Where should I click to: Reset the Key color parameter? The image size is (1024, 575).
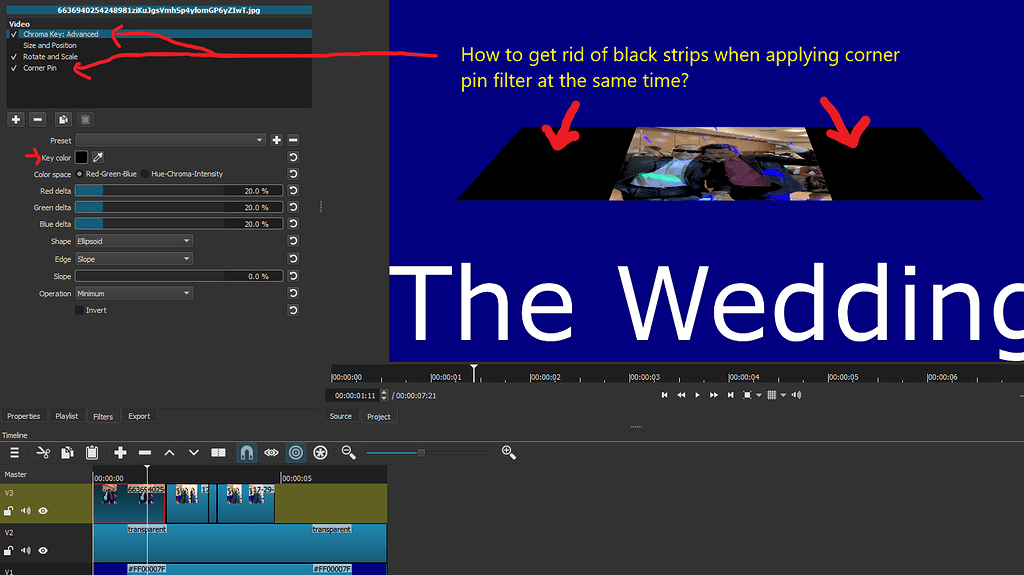pos(293,157)
